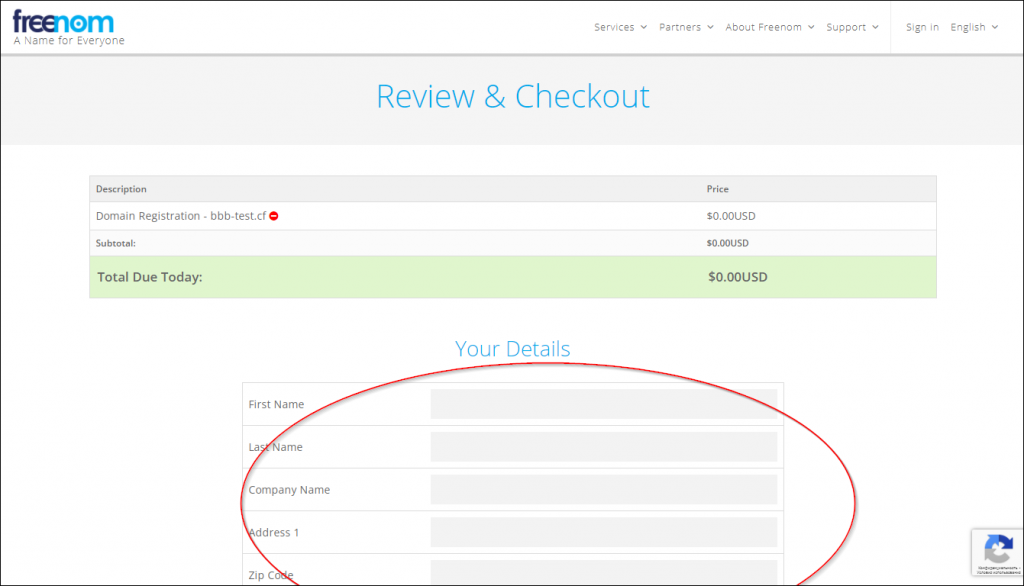Select the Address 1 text field
This screenshot has height=586, width=1024.
(603, 532)
